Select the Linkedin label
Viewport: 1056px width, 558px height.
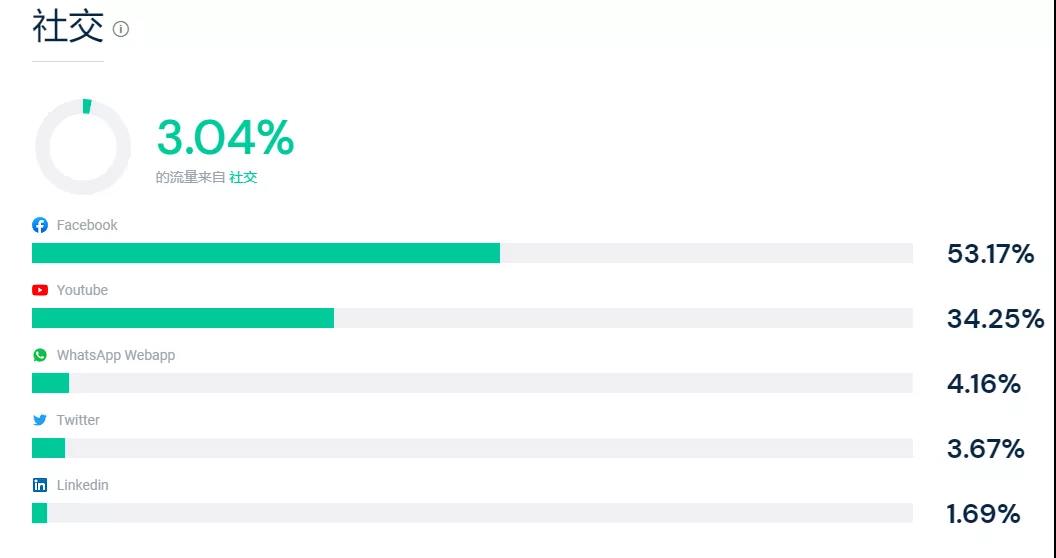[82, 485]
